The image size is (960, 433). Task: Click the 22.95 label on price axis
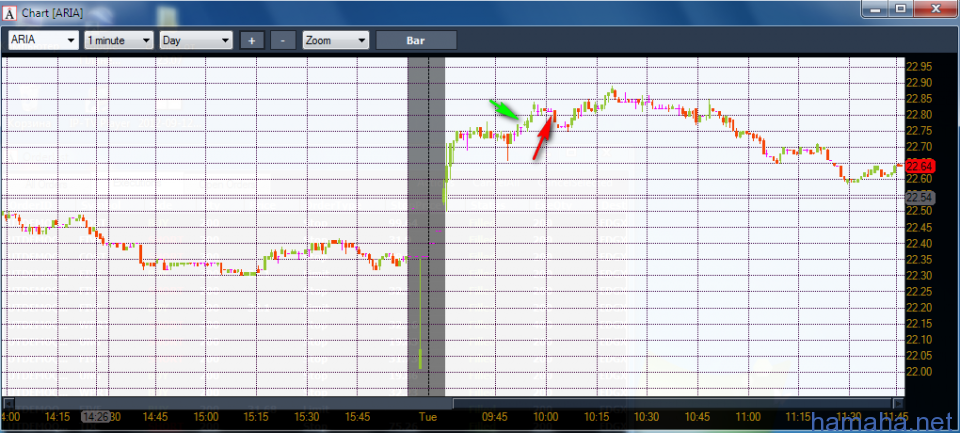[919, 66]
